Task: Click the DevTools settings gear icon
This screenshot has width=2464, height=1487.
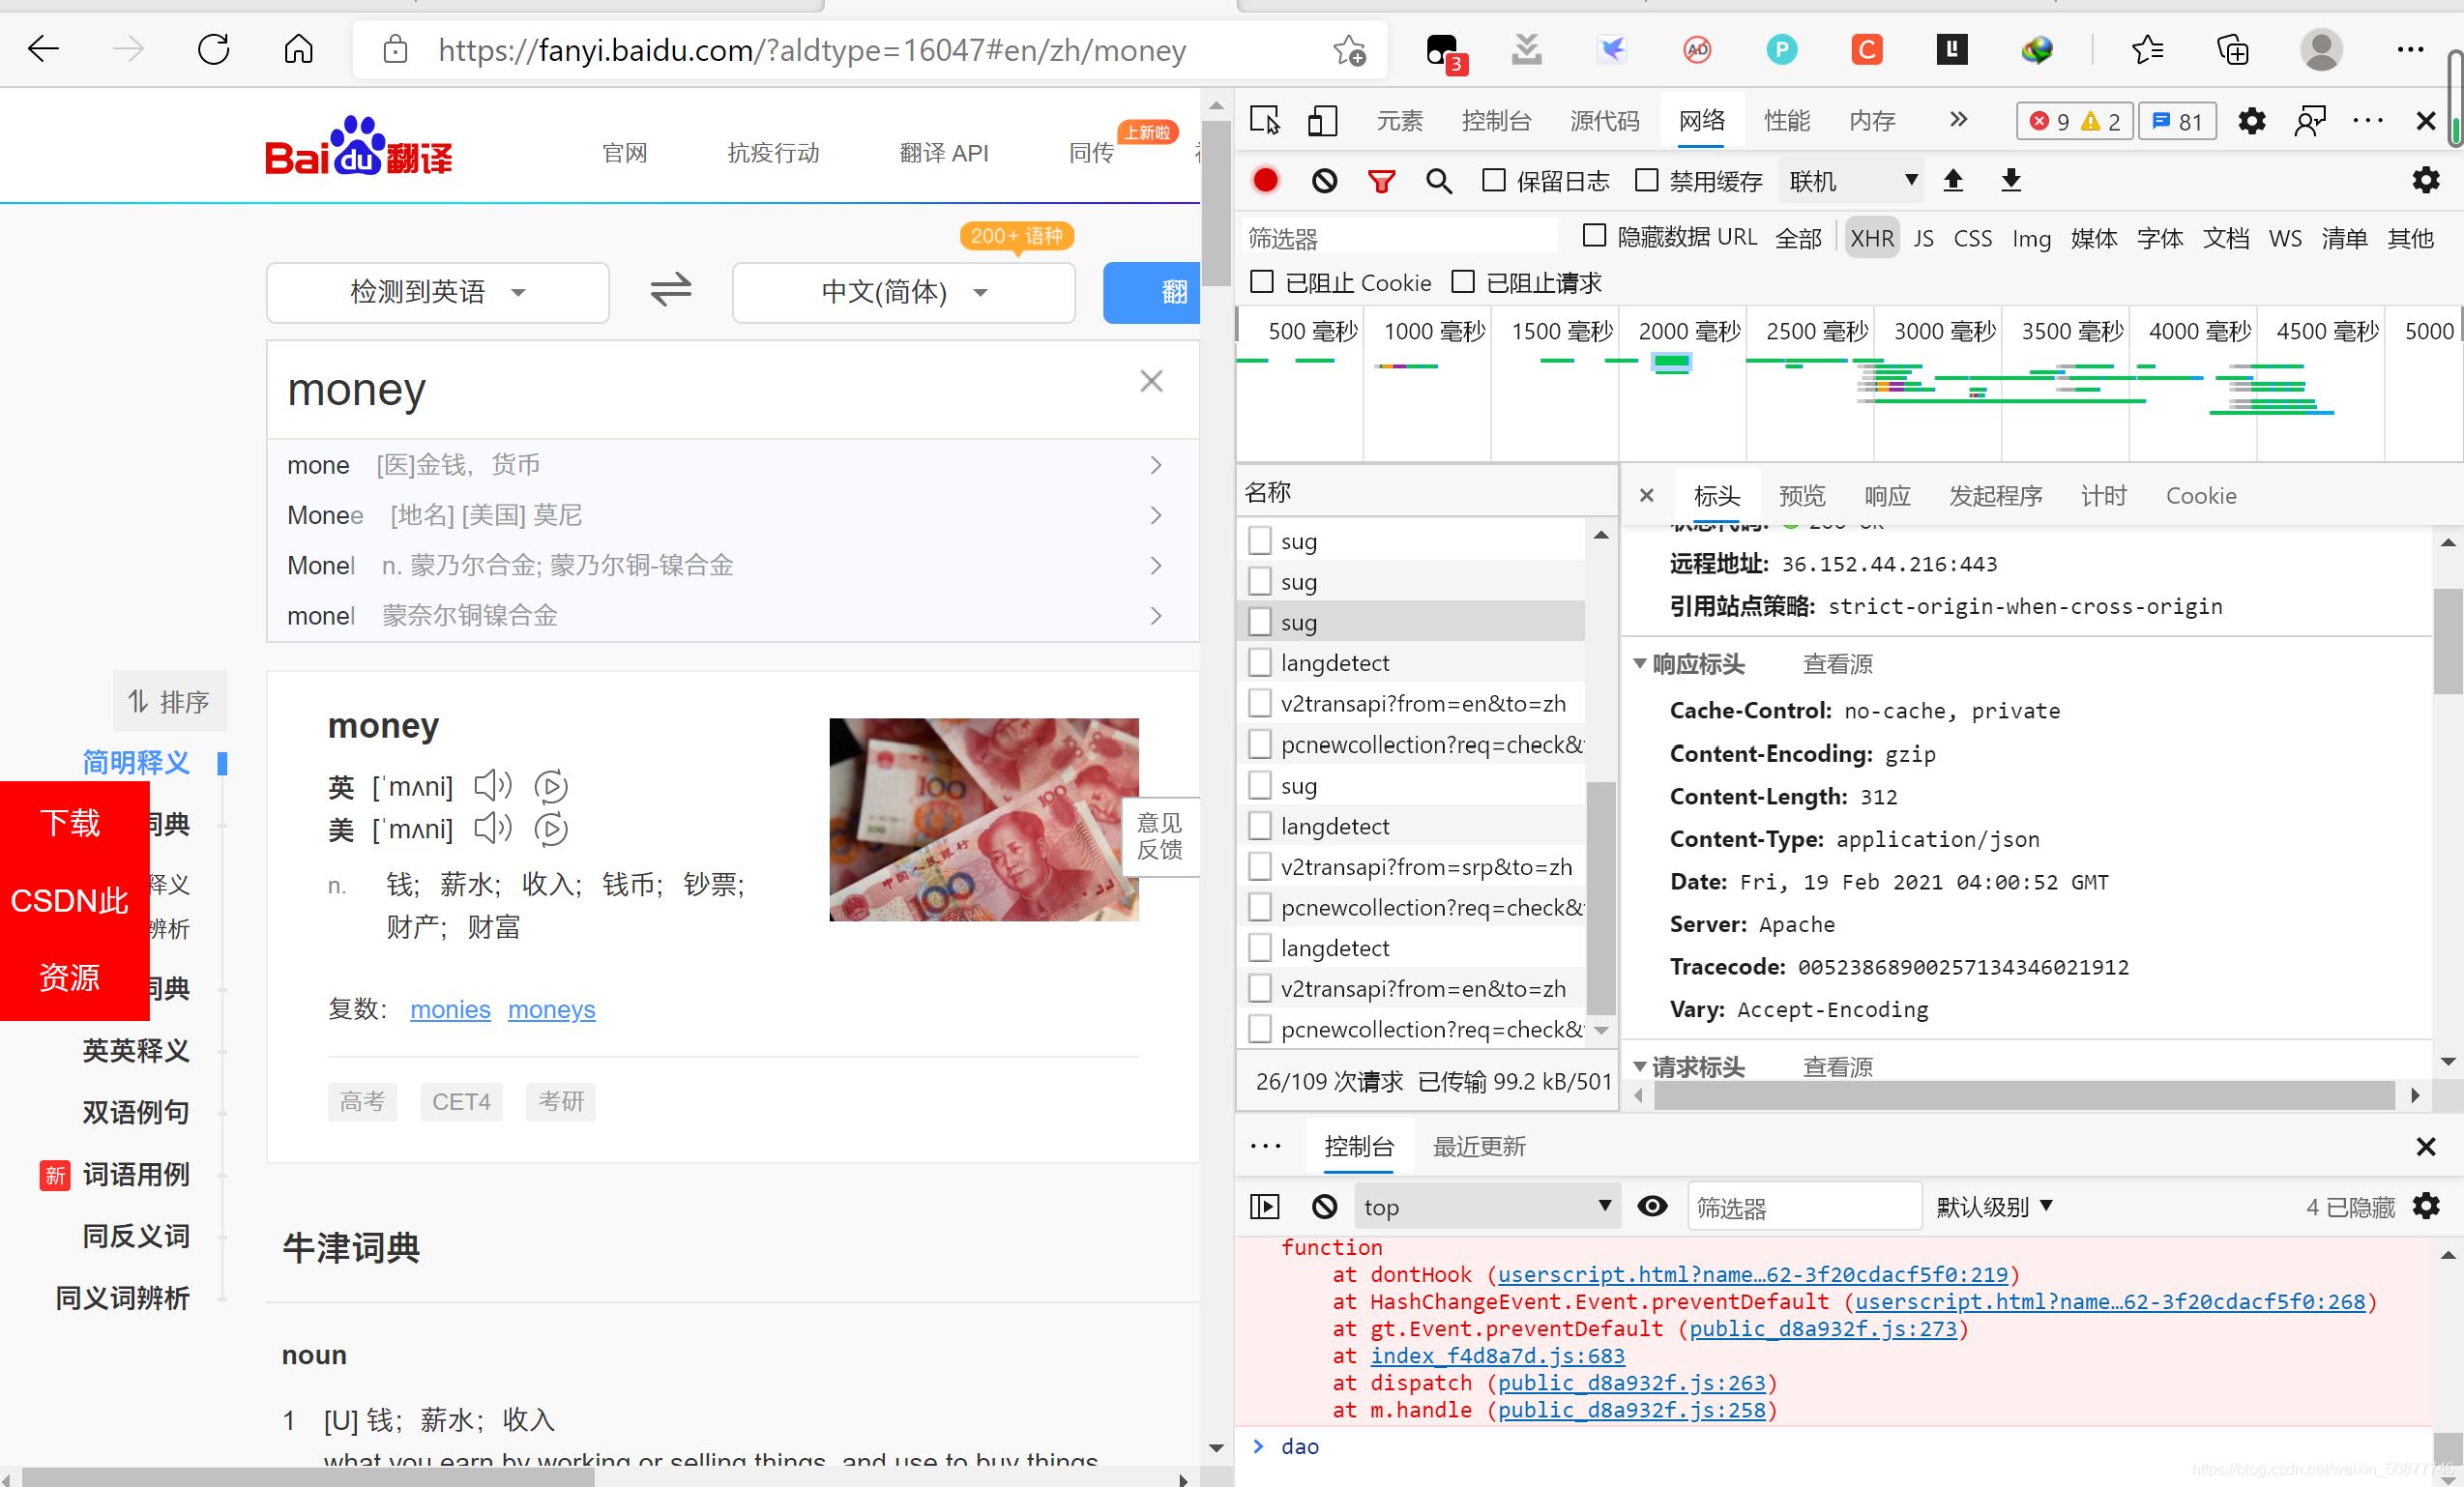Action: (2253, 120)
